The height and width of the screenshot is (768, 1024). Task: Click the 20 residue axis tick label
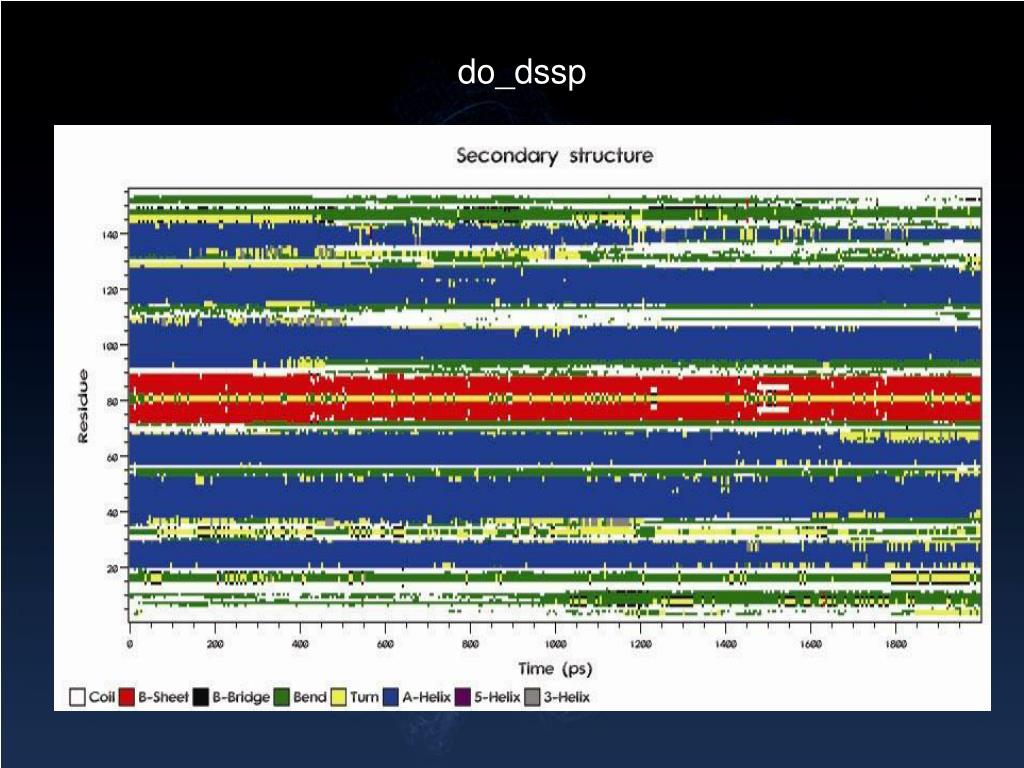pos(112,569)
